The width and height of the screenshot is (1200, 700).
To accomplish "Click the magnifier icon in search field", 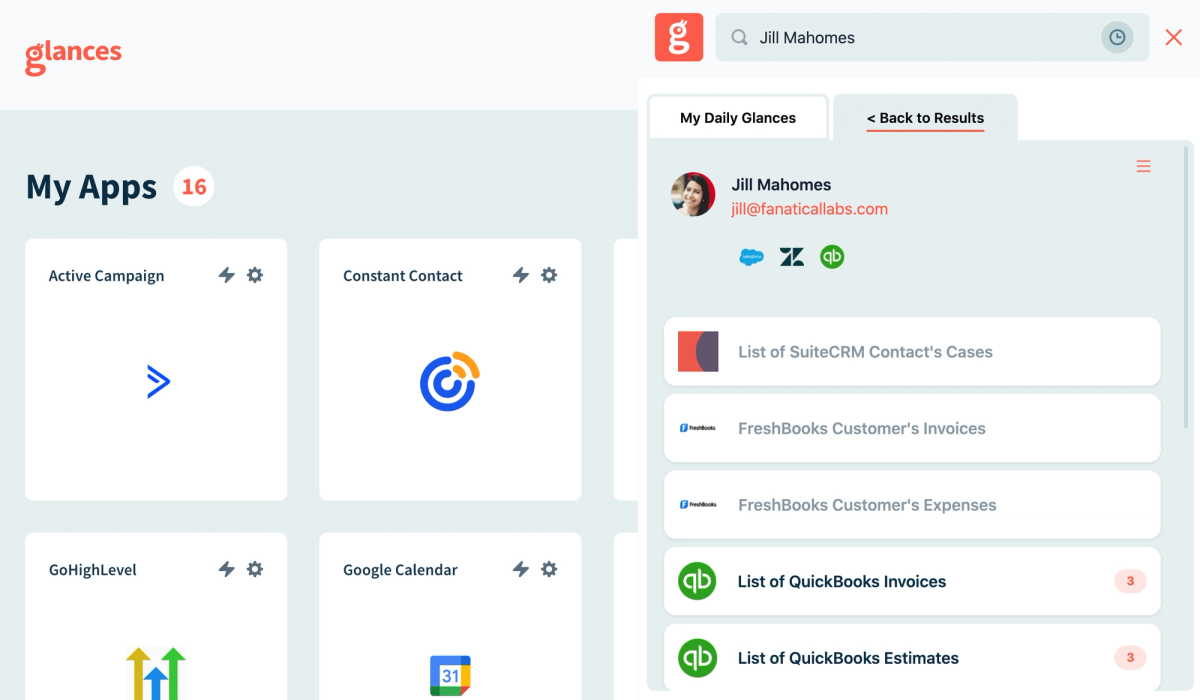I will [x=740, y=38].
